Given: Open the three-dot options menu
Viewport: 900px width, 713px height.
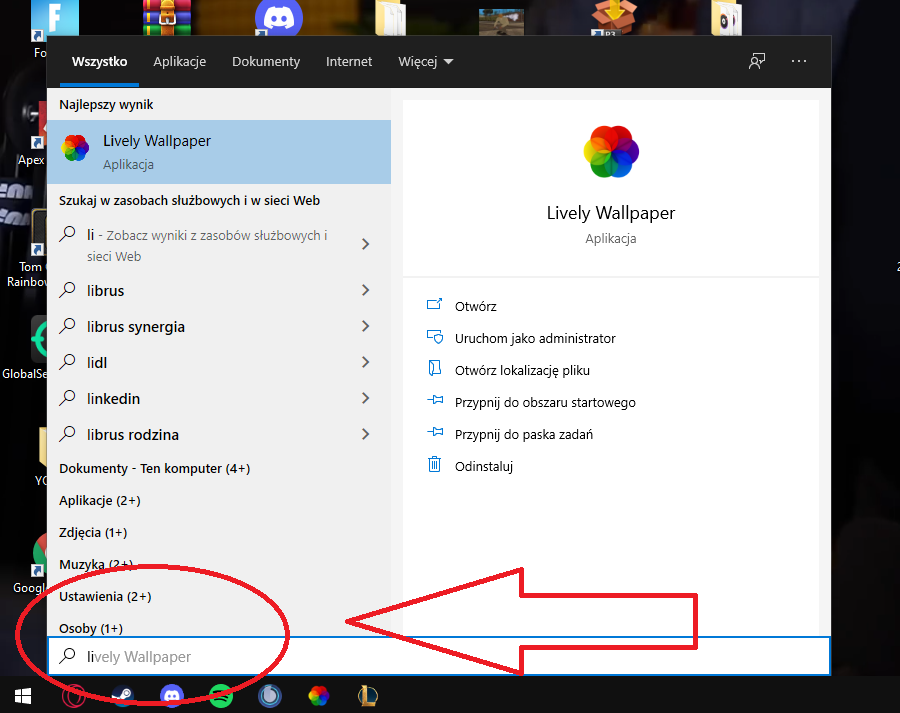Looking at the screenshot, I should [799, 61].
